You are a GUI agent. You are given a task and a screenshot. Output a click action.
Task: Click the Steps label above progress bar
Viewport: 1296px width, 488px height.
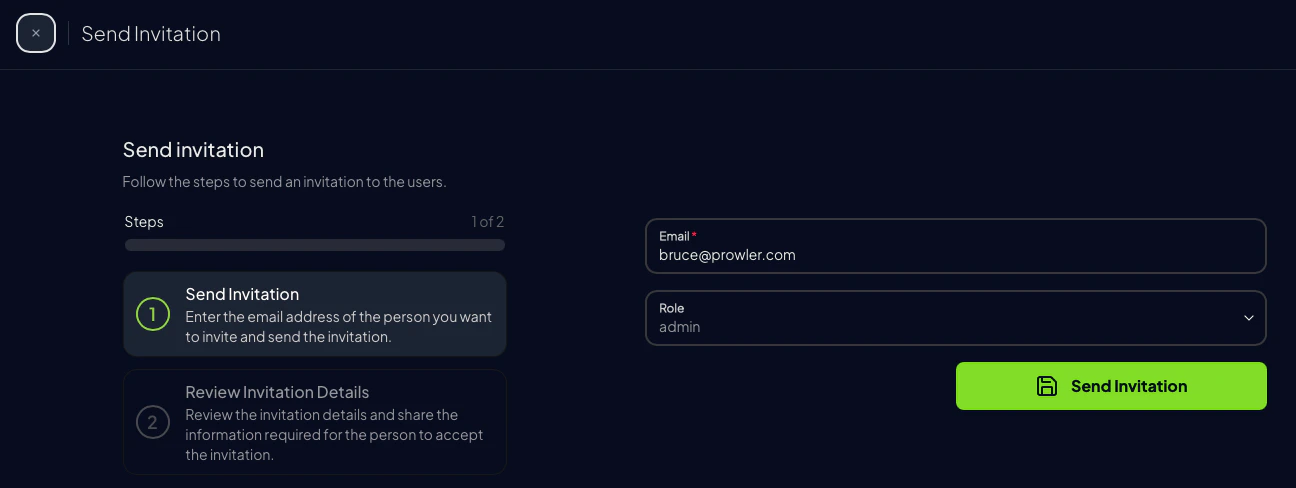144,222
